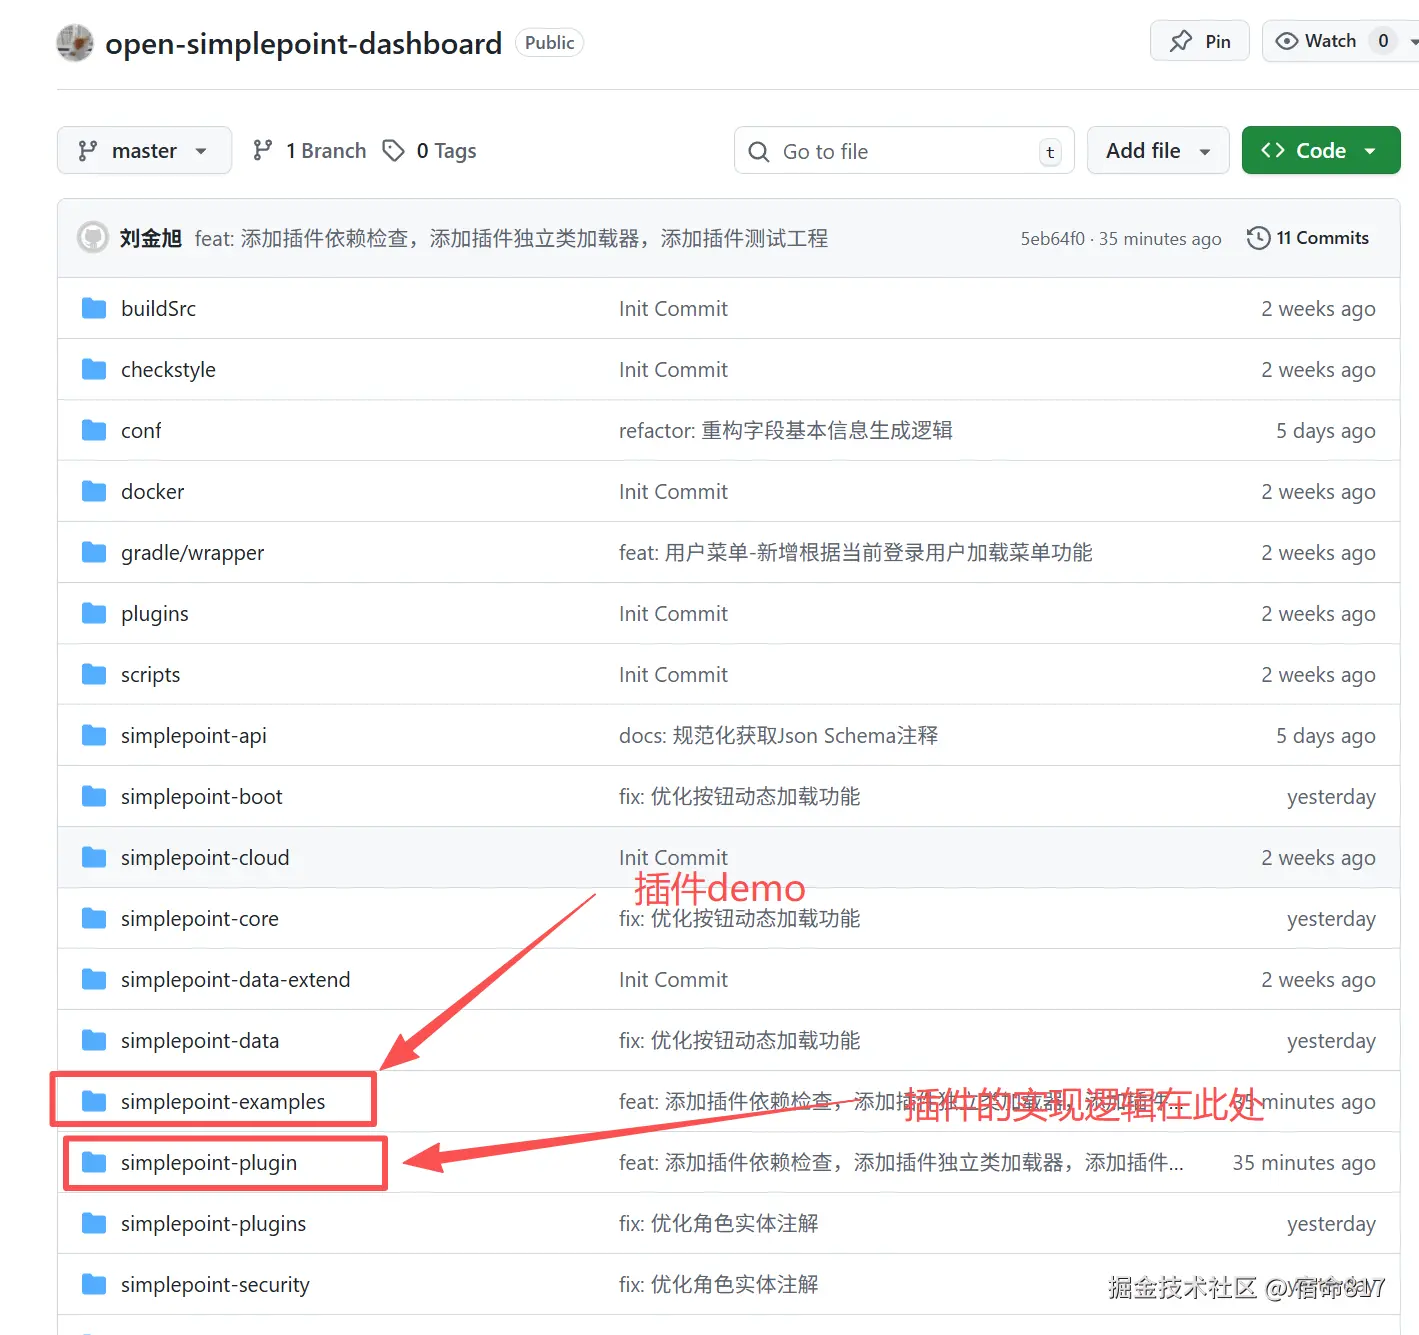Open the simplepoint-boot folder
1419x1335 pixels.
pos(201,796)
